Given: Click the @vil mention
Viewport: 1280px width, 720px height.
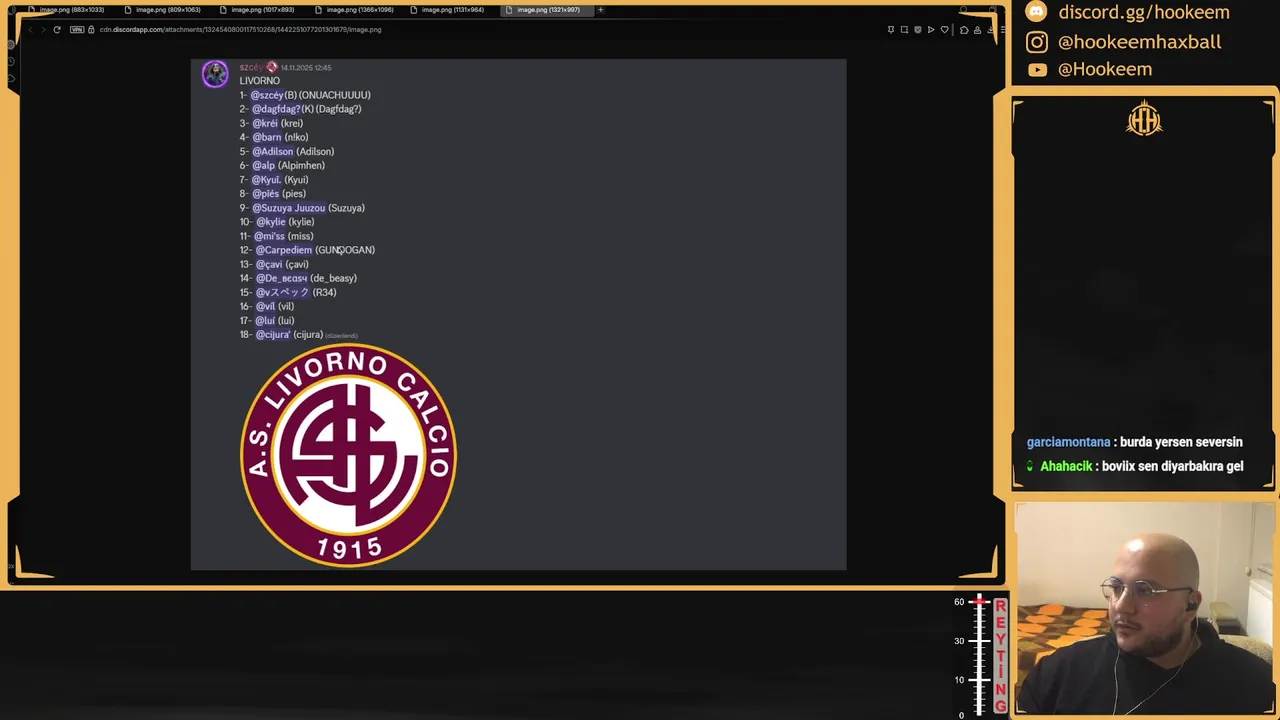Looking at the screenshot, I should [265, 306].
